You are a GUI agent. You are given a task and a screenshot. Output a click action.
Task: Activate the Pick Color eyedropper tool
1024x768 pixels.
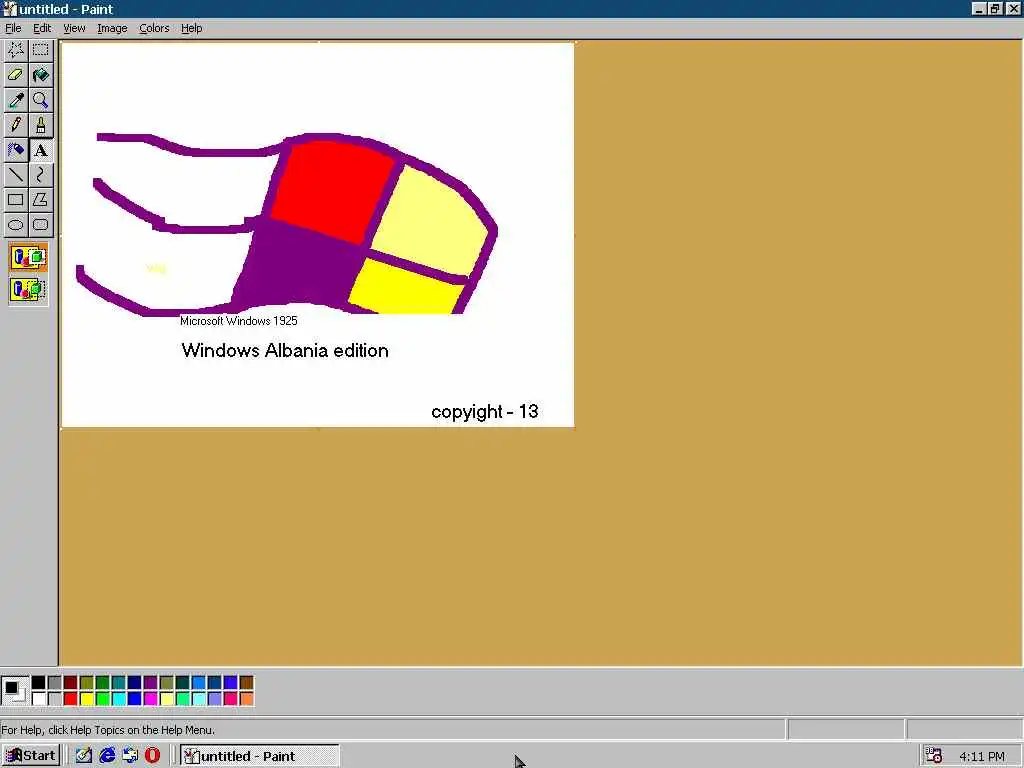[x=16, y=100]
